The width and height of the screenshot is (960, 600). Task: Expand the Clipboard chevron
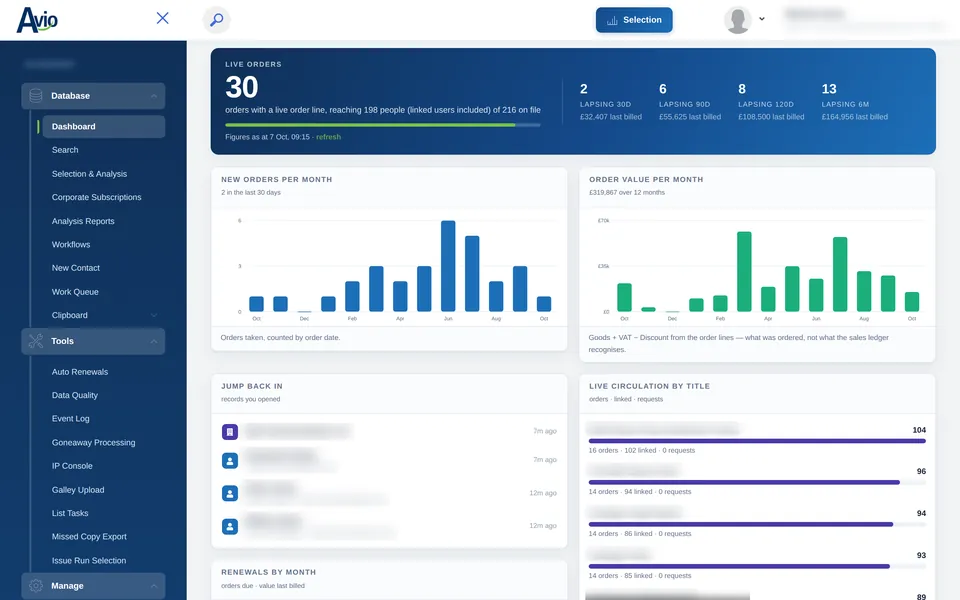(x=154, y=315)
